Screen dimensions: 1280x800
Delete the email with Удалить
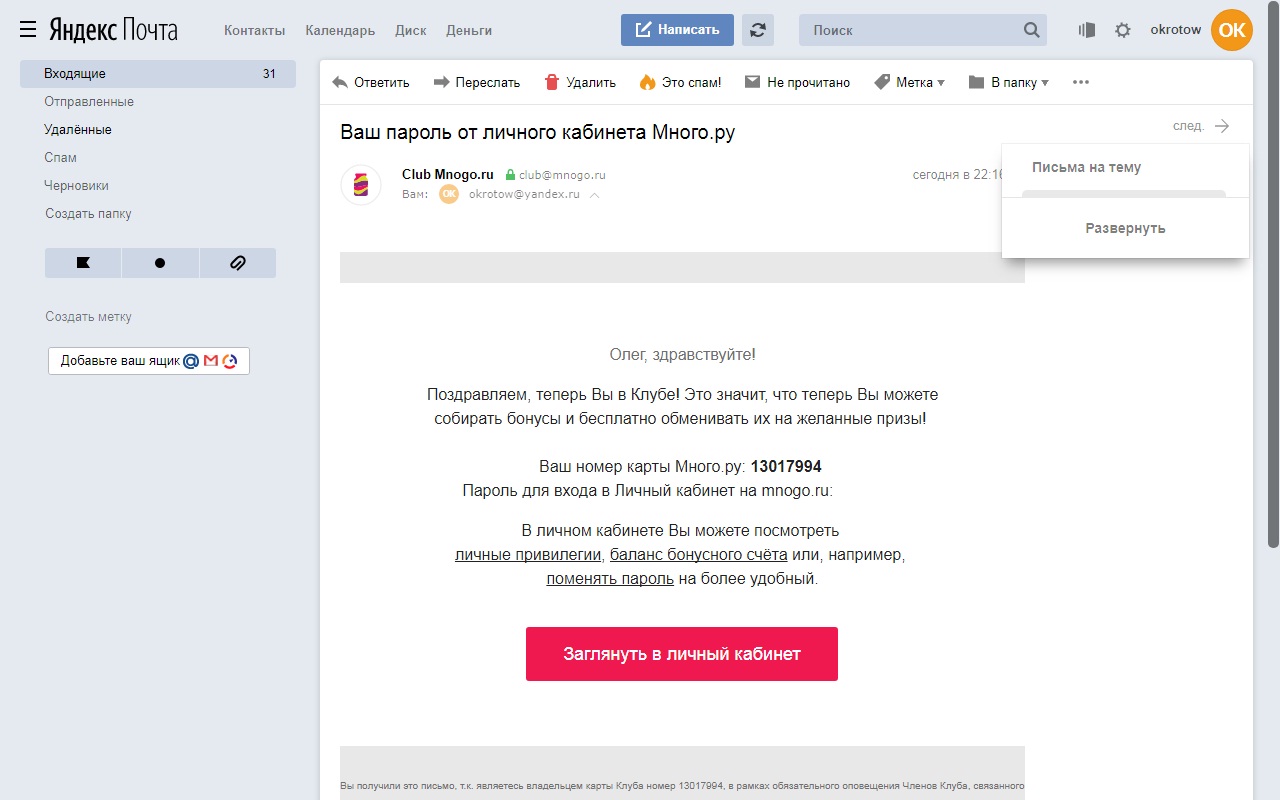[x=580, y=83]
